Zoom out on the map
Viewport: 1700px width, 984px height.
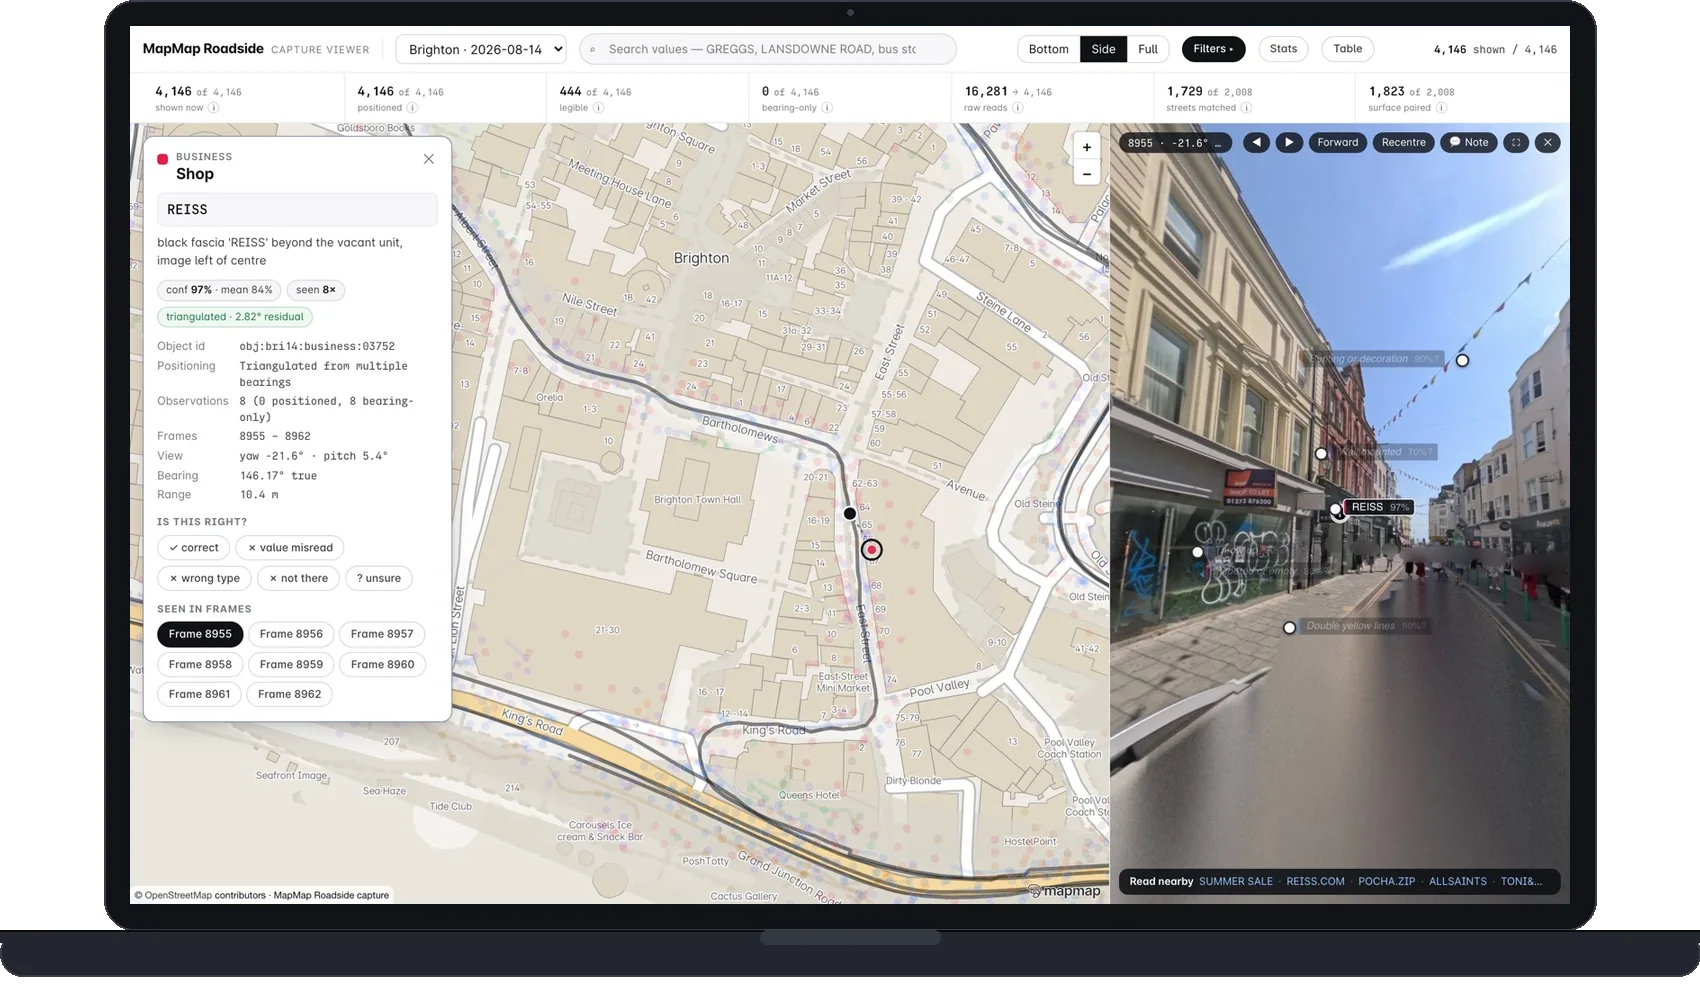[1087, 173]
